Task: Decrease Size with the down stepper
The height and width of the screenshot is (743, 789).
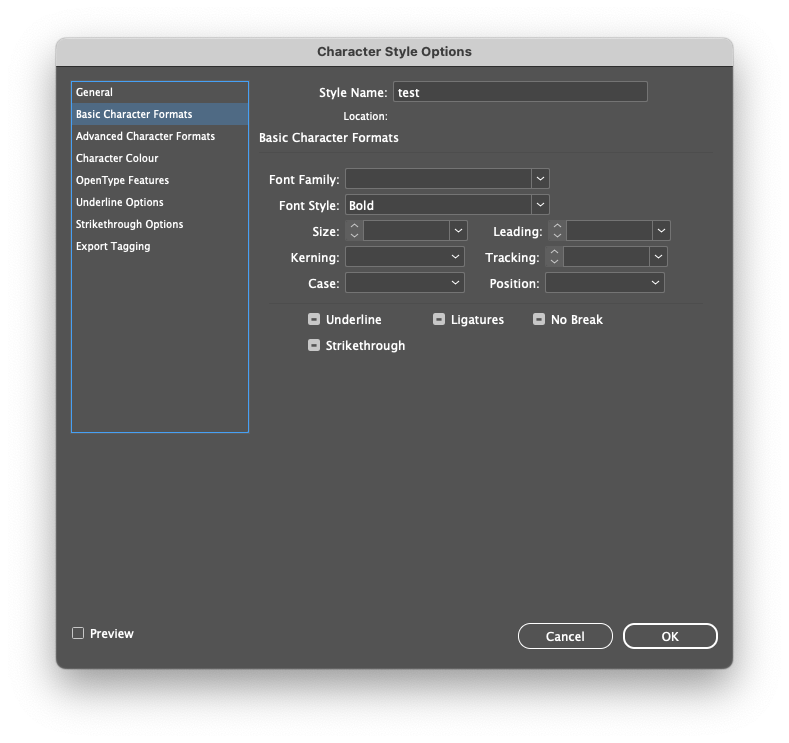Action: (x=354, y=235)
